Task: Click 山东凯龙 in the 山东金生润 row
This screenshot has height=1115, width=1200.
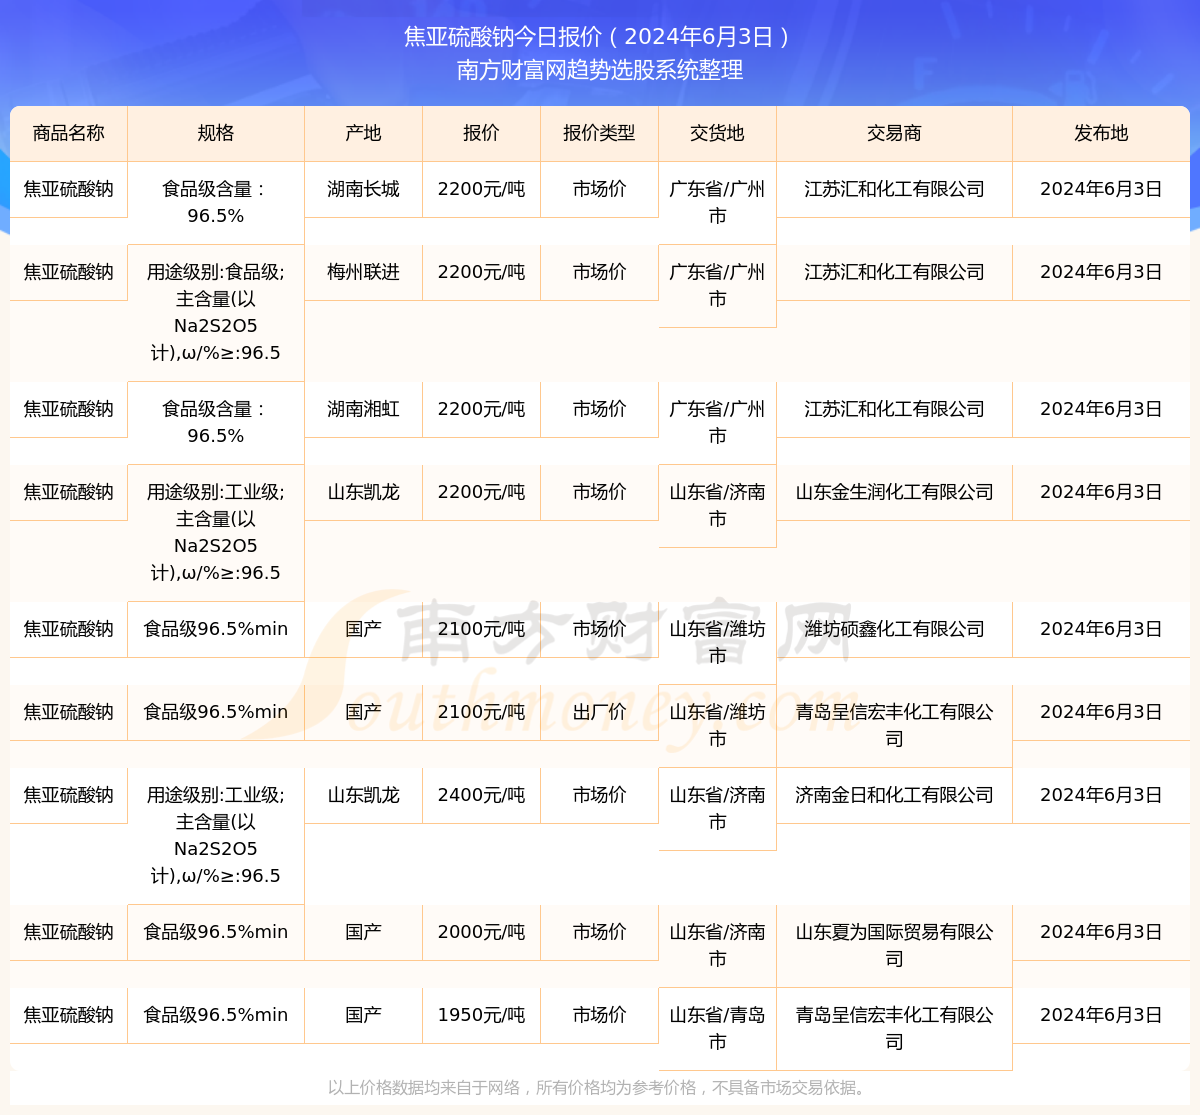Action: (x=363, y=492)
